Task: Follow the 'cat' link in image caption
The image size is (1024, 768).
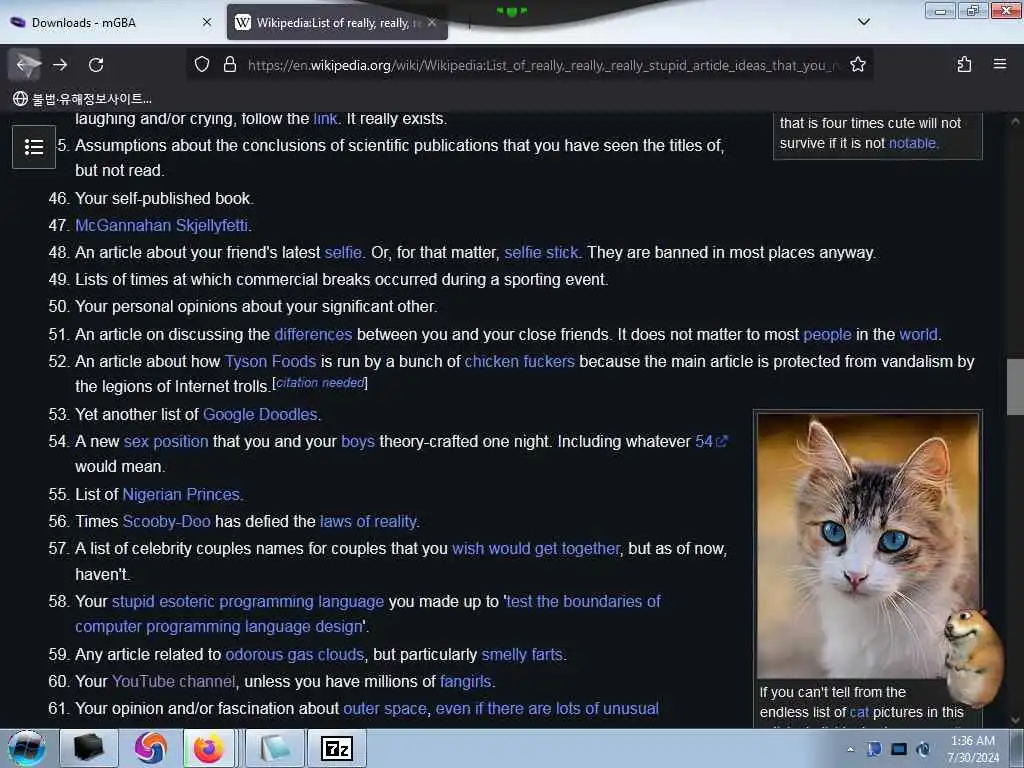Action: [859, 712]
